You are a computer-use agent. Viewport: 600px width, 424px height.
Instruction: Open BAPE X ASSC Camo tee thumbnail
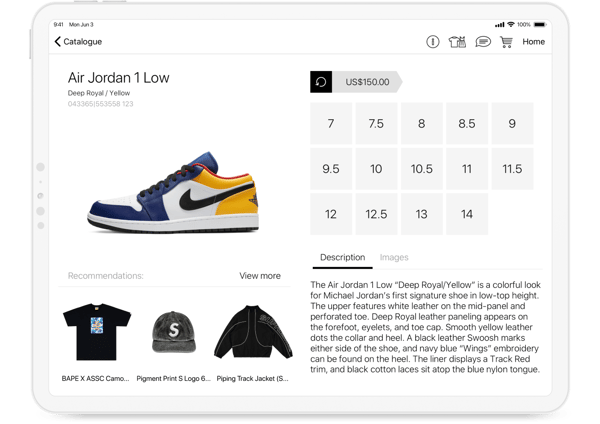[97, 332]
